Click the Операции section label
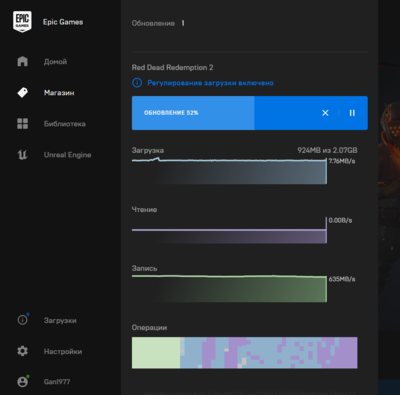The height and width of the screenshot is (395, 400). [149, 328]
